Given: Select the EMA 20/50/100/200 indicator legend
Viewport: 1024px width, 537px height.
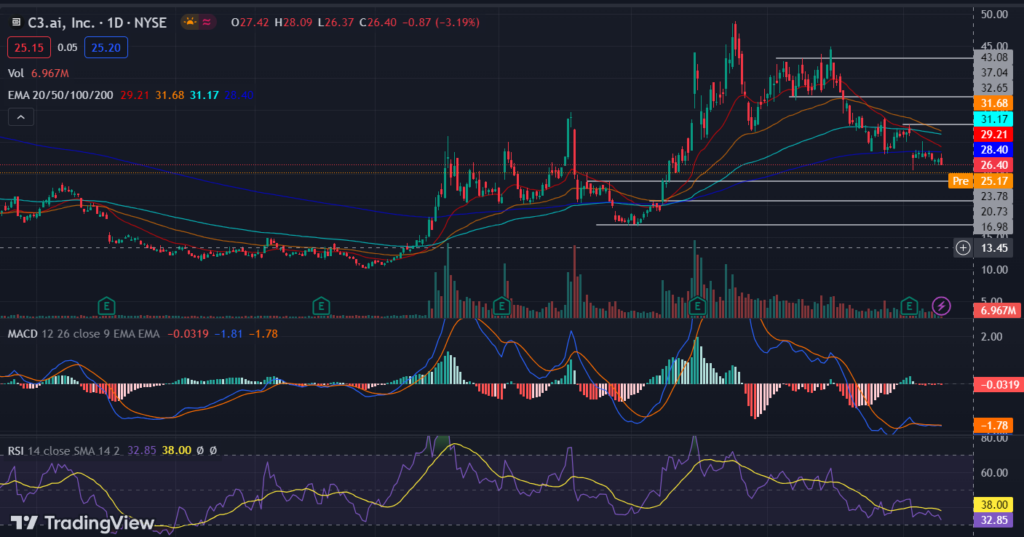Looking at the screenshot, I should [60, 95].
